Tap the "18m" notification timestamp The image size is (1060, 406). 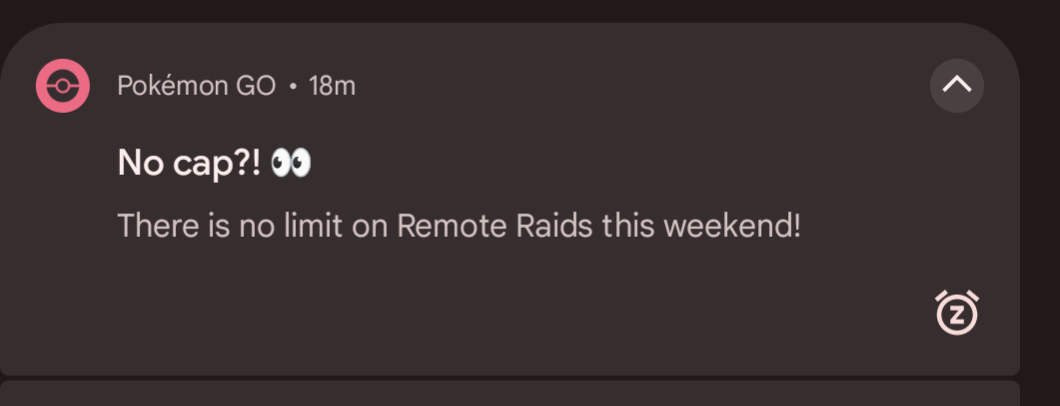point(332,86)
